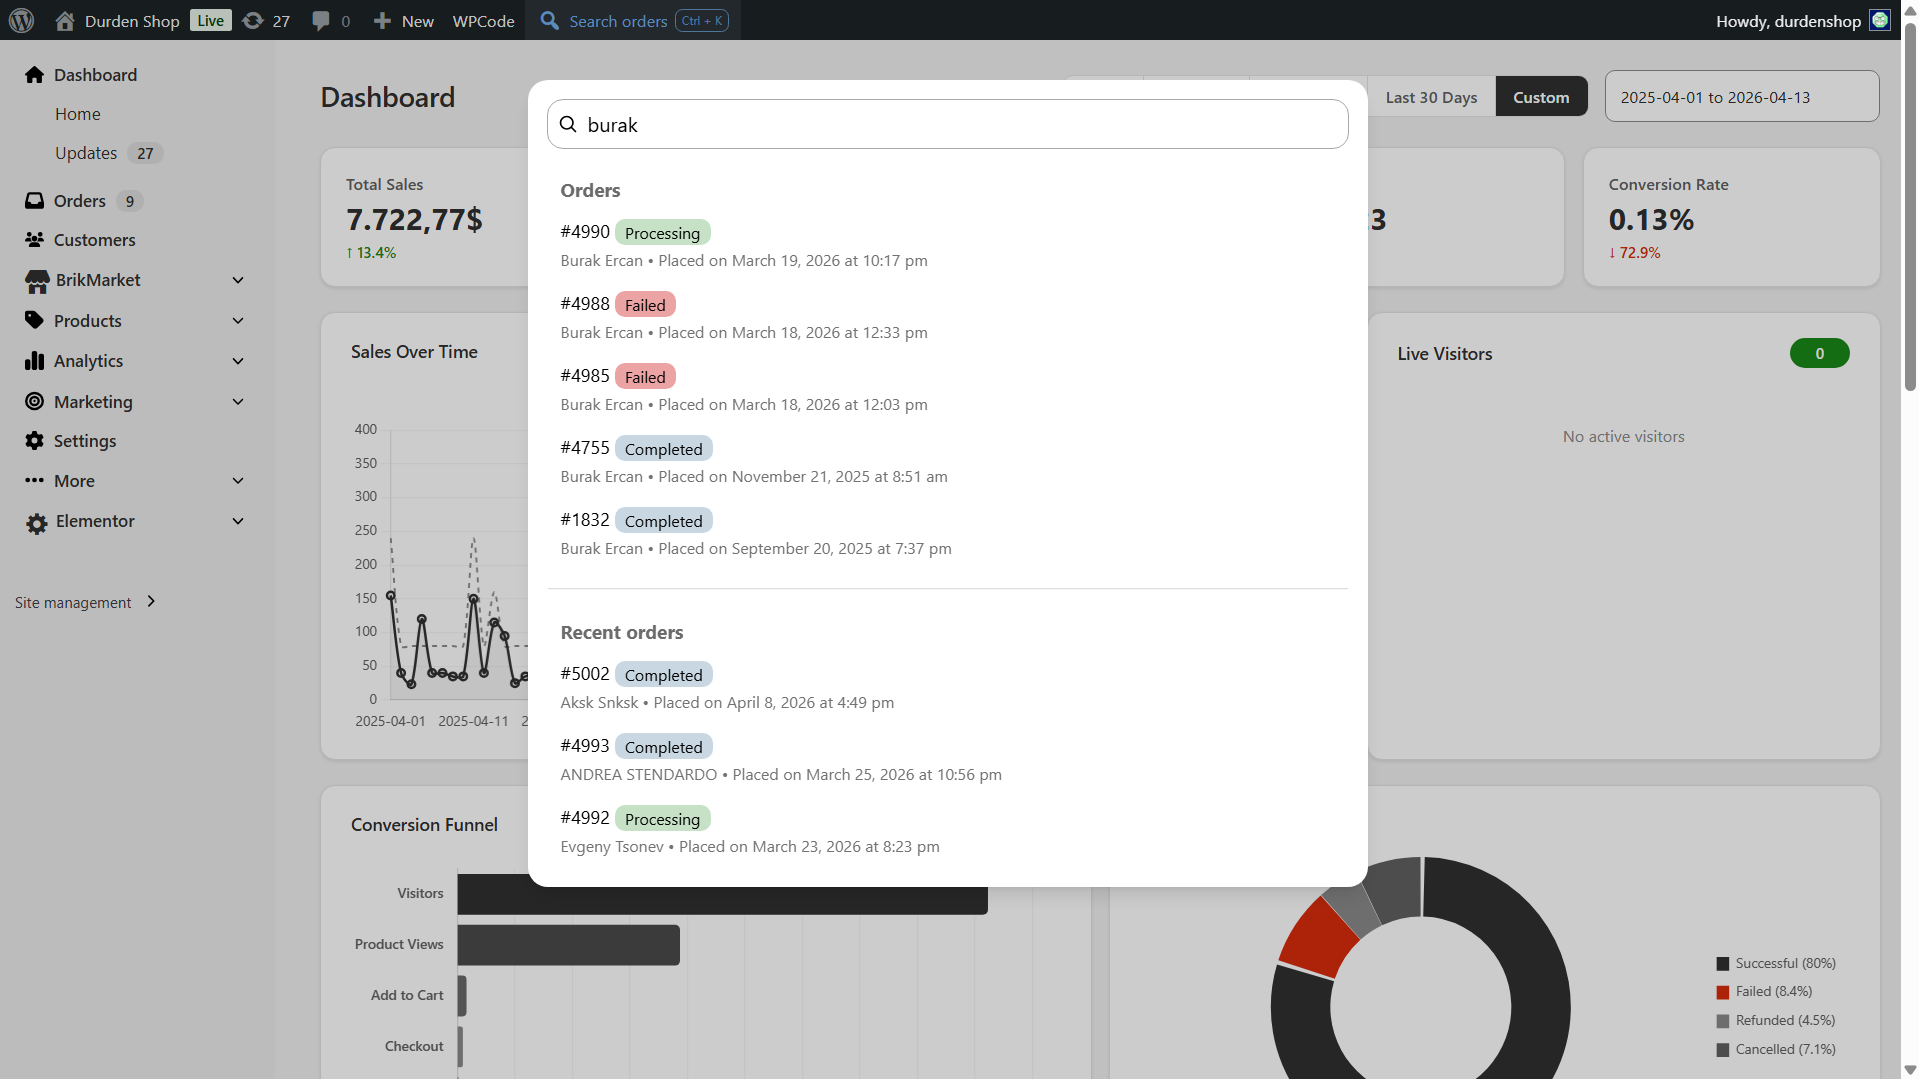The height and width of the screenshot is (1079, 1919).
Task: Open completed order #4755 result
Action: [x=948, y=461]
